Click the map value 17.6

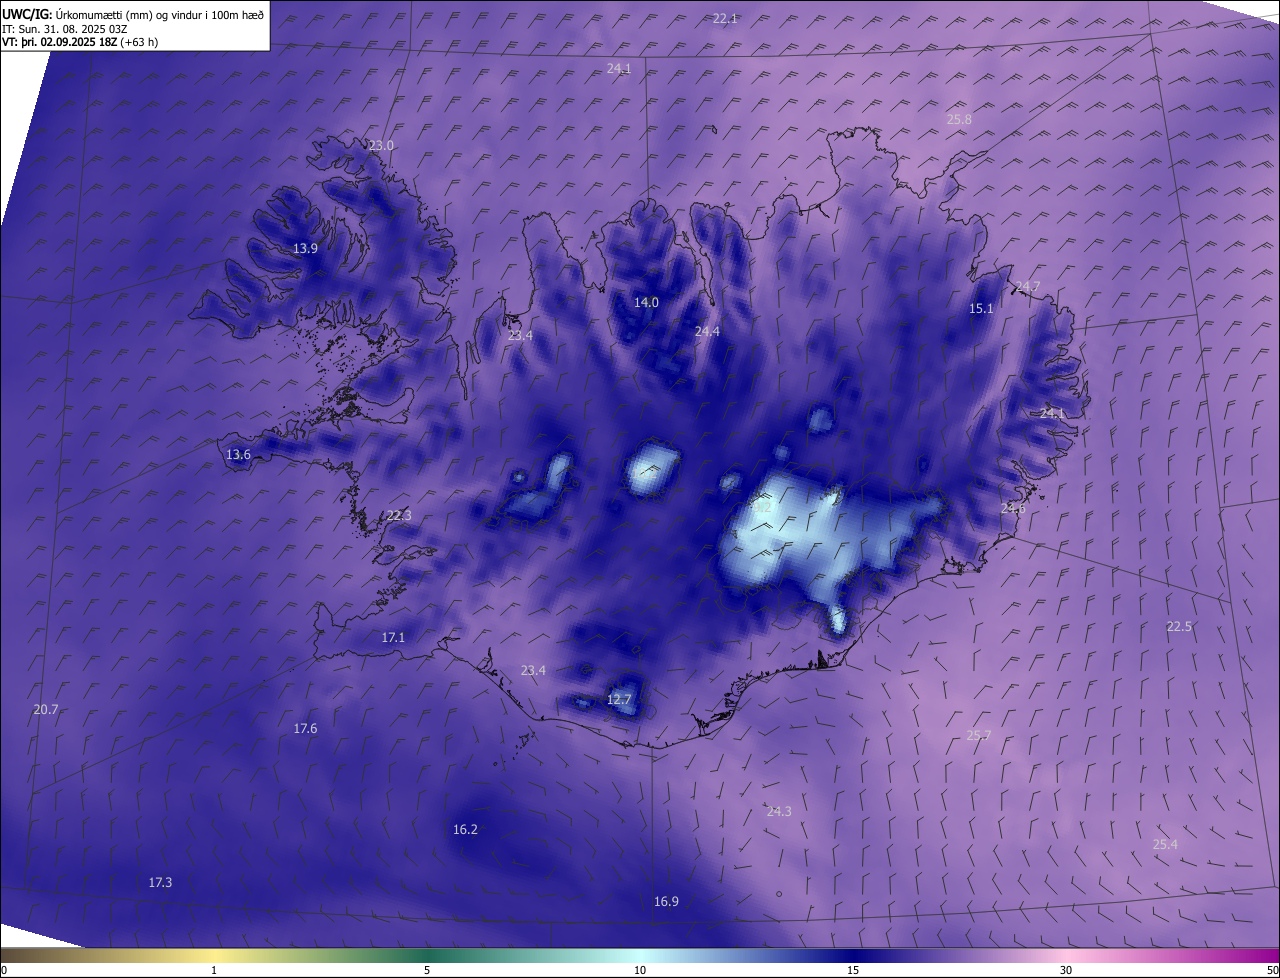tap(305, 728)
